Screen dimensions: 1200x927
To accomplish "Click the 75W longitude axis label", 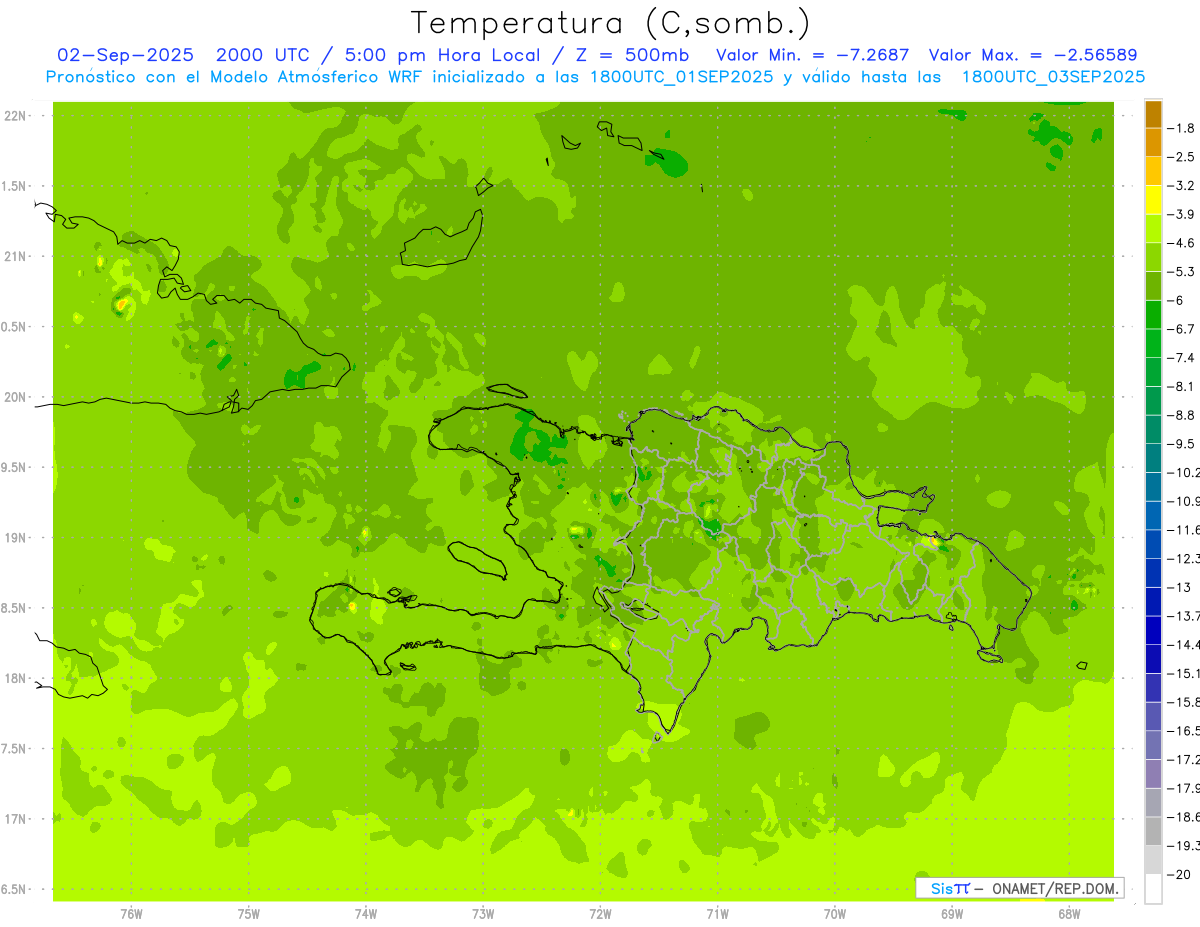I will pyautogui.click(x=249, y=913).
